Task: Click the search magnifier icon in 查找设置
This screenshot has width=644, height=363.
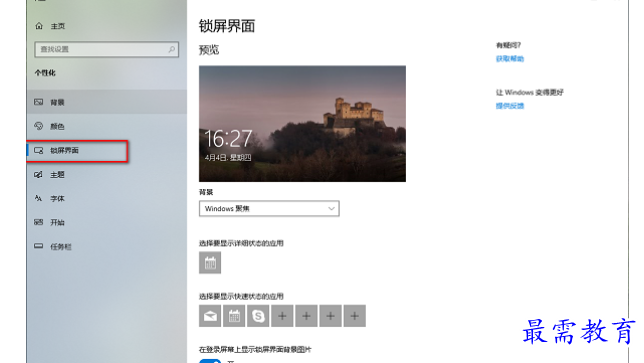Action: (x=172, y=49)
